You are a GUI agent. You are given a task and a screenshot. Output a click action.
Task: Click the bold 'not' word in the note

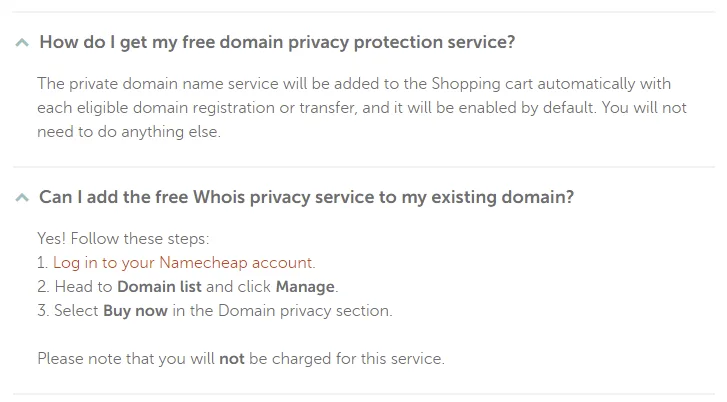tap(232, 359)
